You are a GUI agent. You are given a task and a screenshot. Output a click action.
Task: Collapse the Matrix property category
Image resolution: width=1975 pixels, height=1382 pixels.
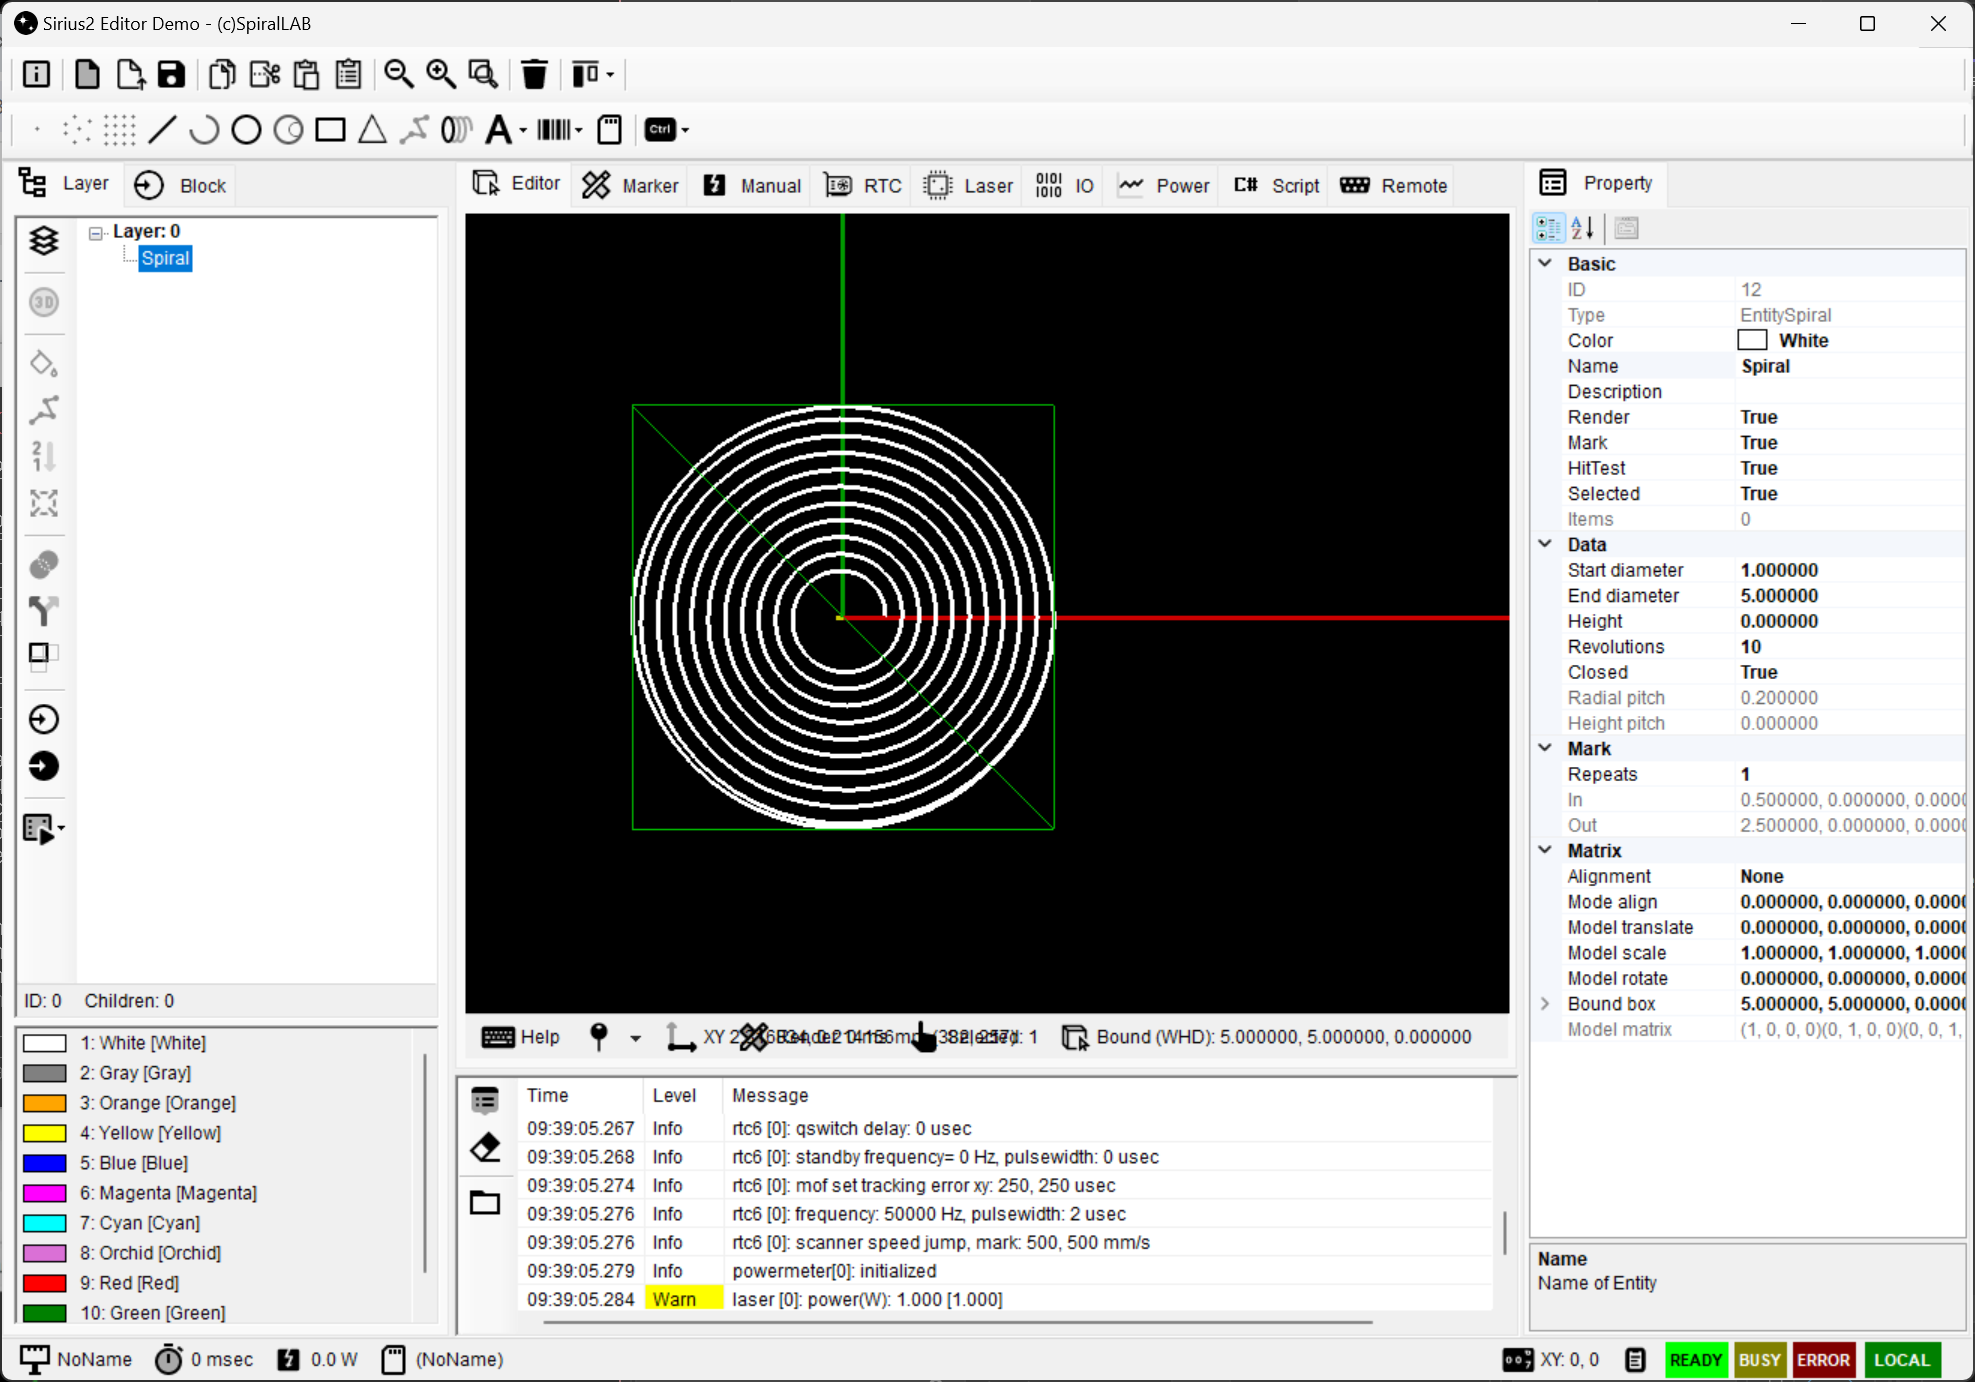[x=1545, y=850]
